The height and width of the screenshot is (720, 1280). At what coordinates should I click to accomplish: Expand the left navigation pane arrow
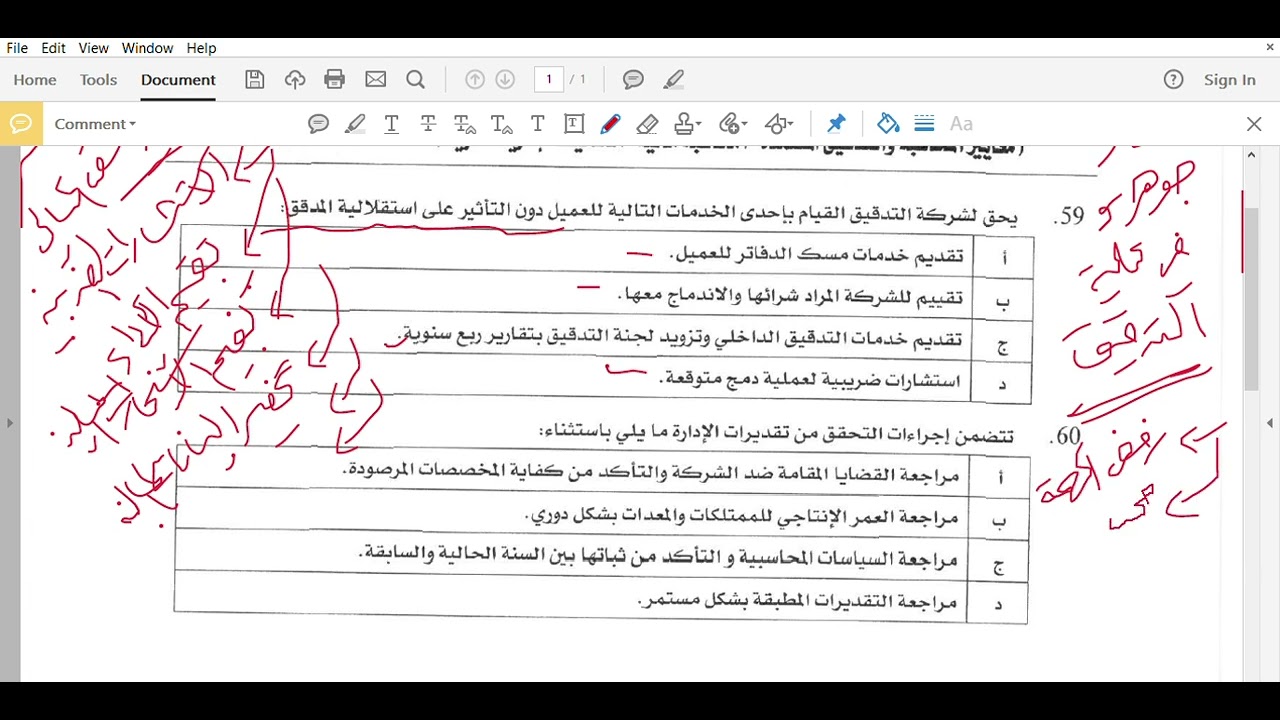pos(9,423)
